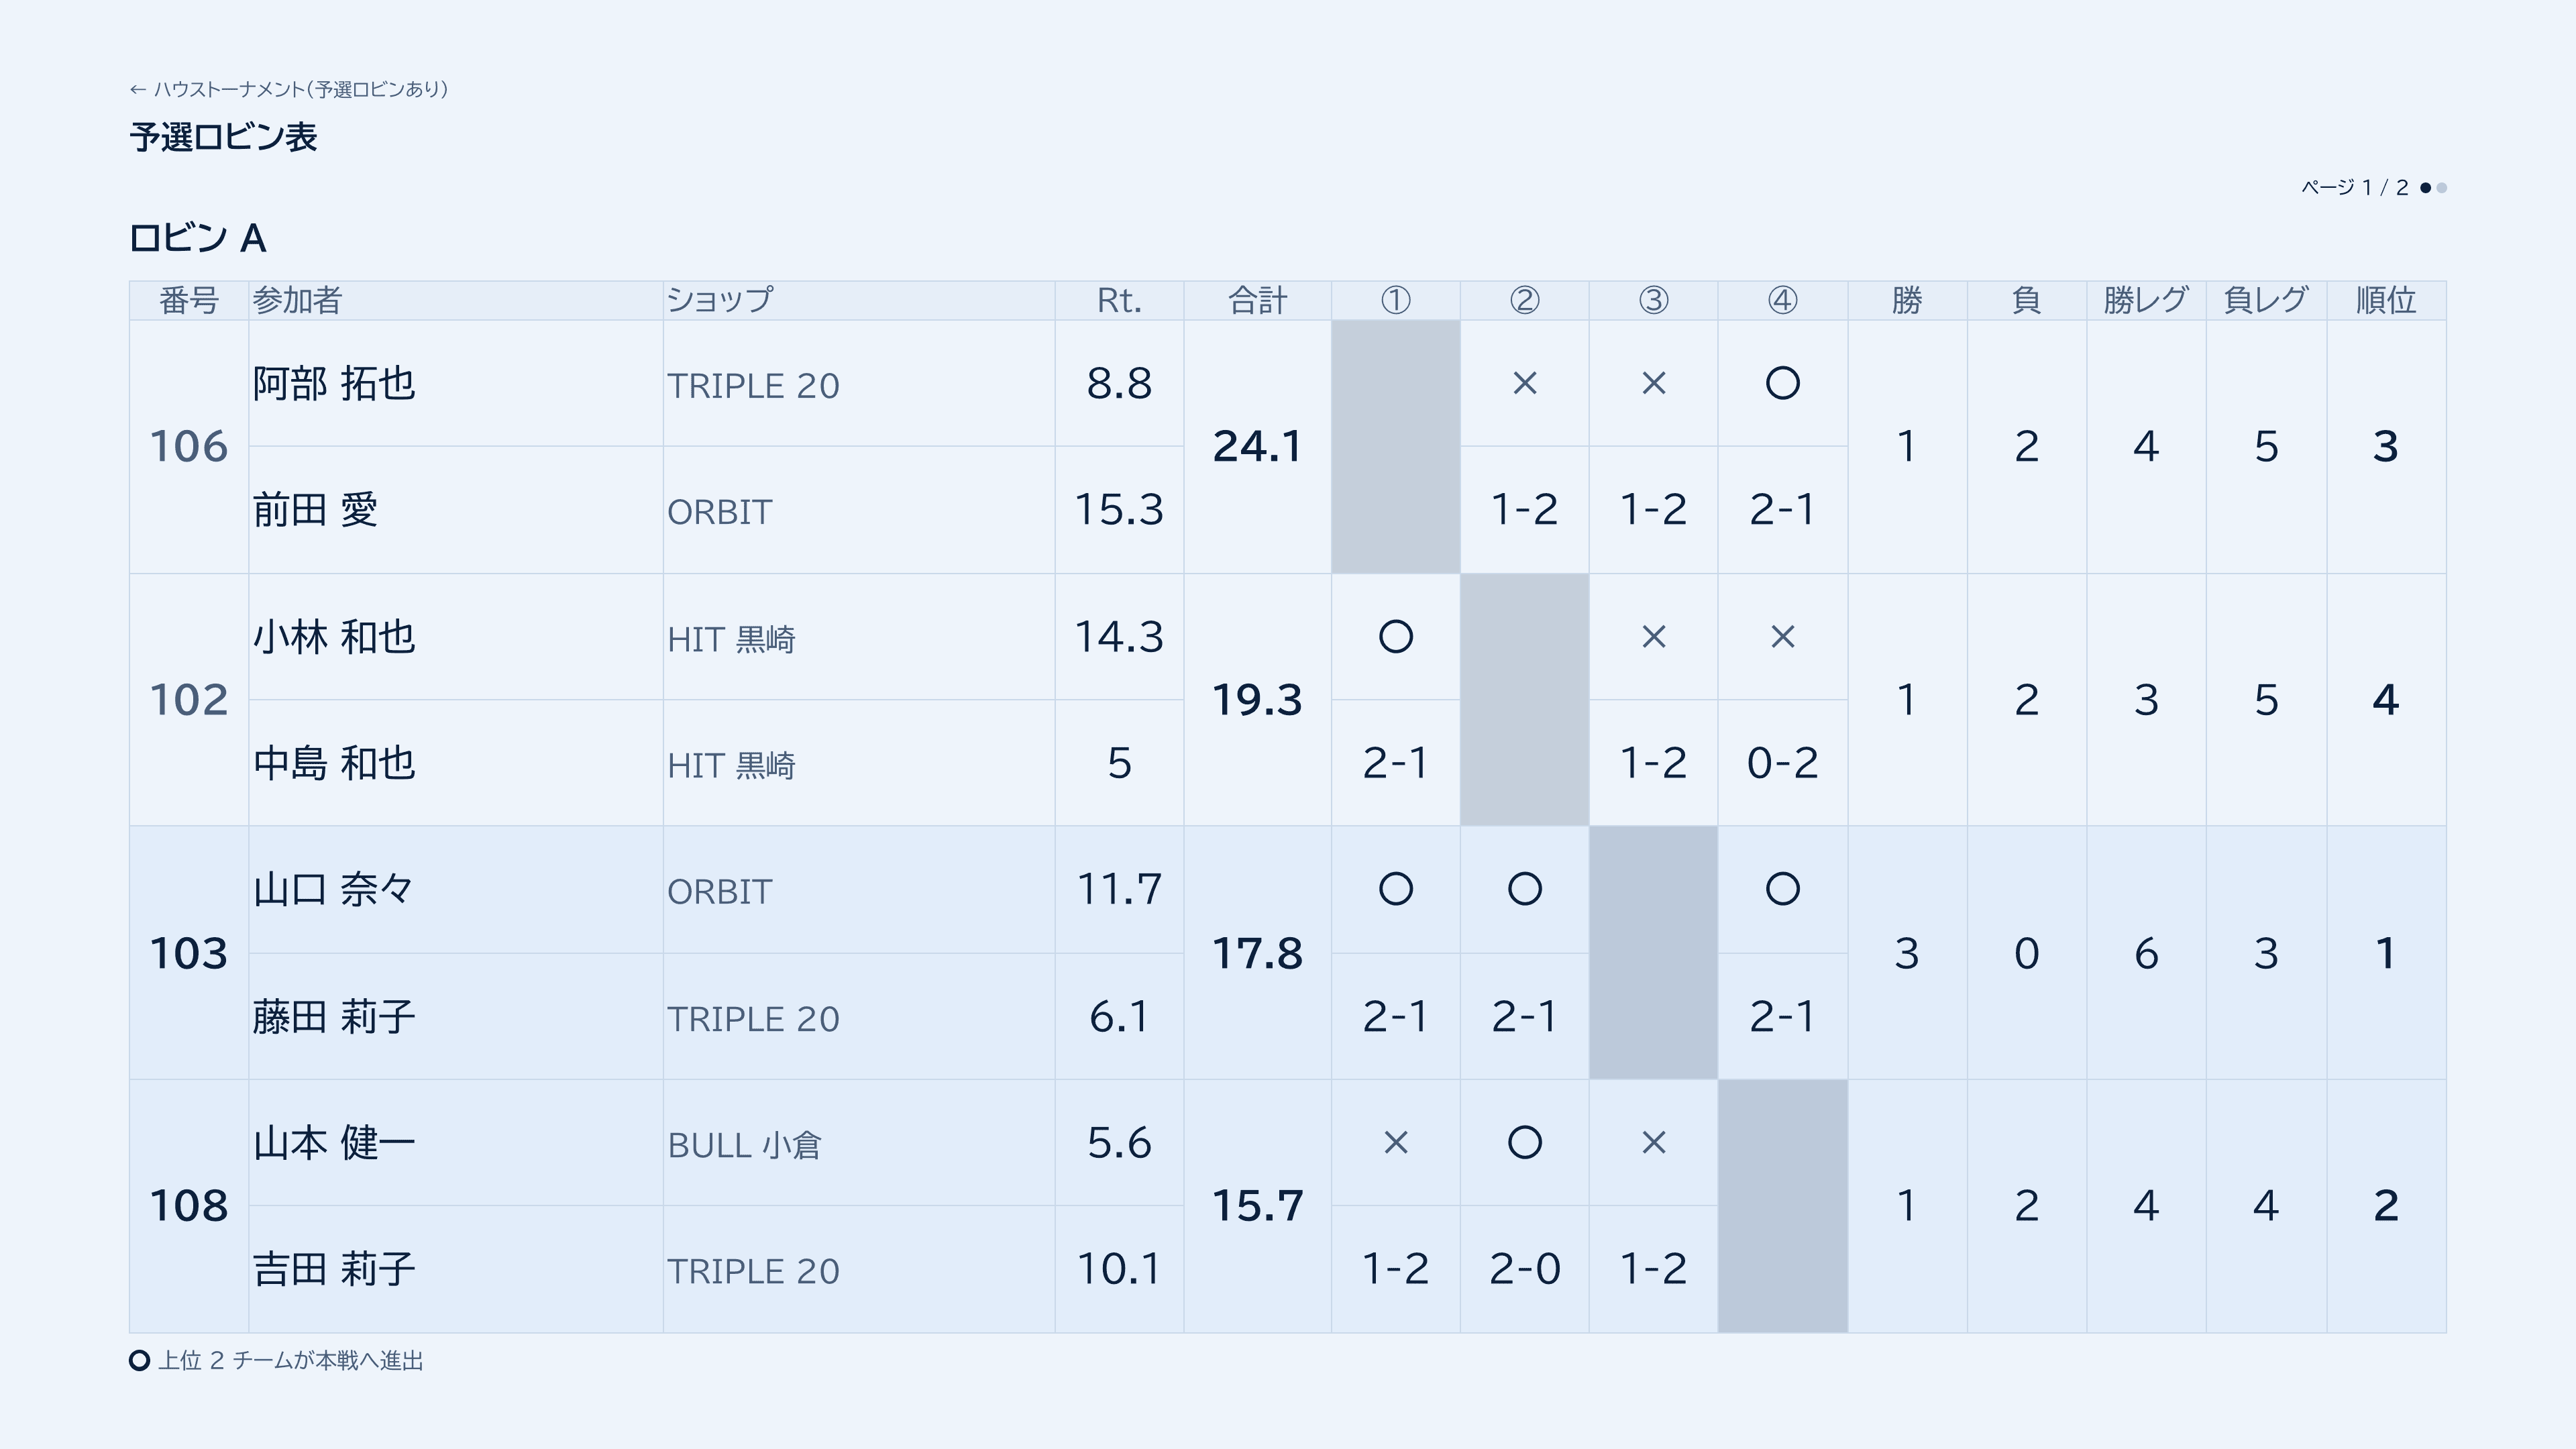2576x1449 pixels.
Task: Select team number 103 cell
Action: click(189, 952)
